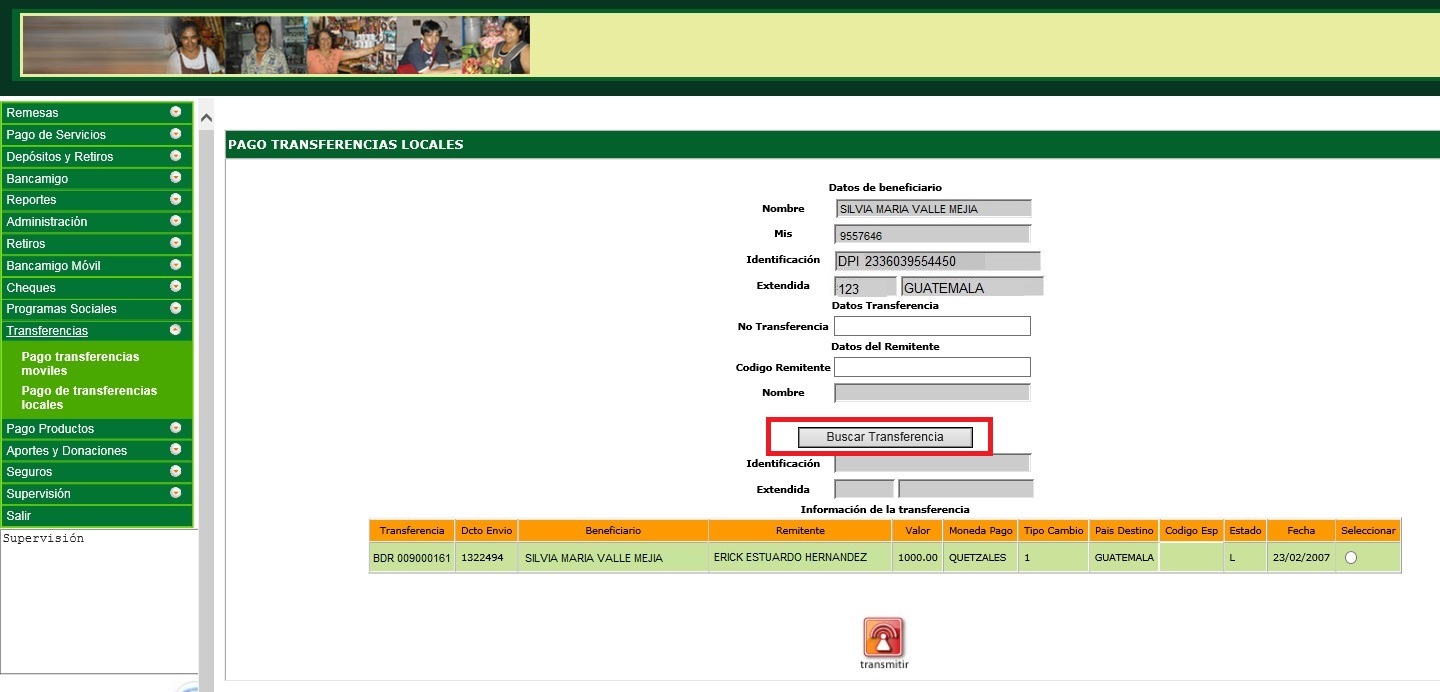Screen dimensions: 1440x692
Task: Click the Seguros arrow icon
Action: click(x=176, y=471)
